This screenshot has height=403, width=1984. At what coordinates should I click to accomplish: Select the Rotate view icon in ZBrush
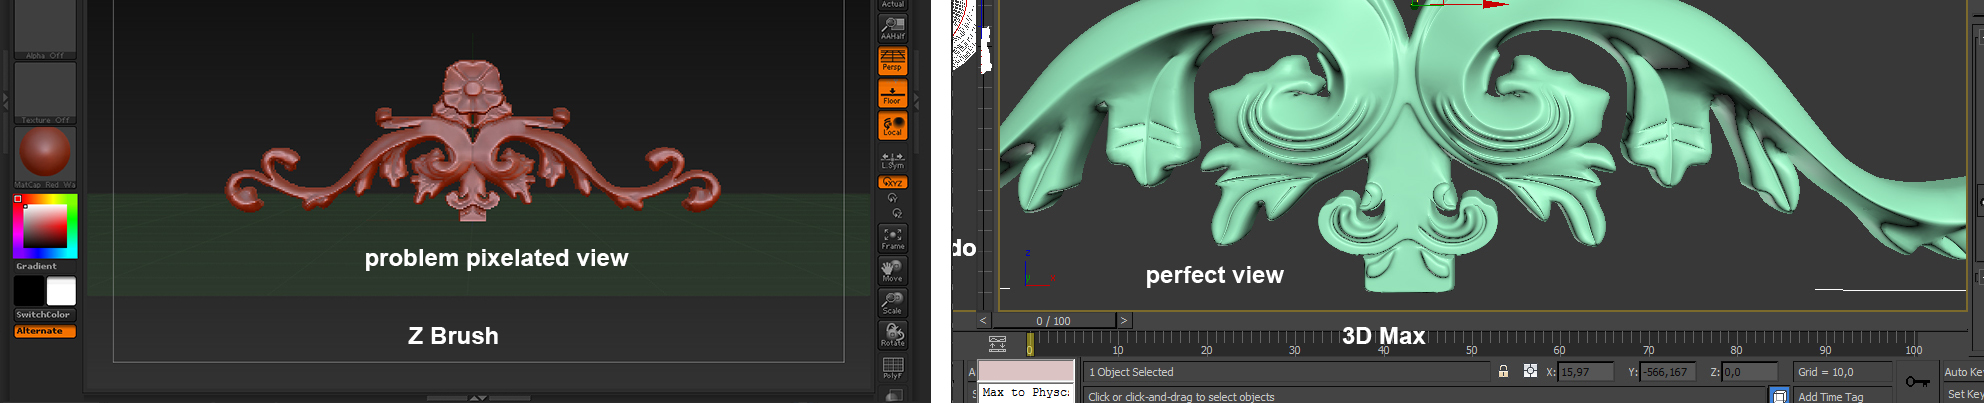coord(892,334)
